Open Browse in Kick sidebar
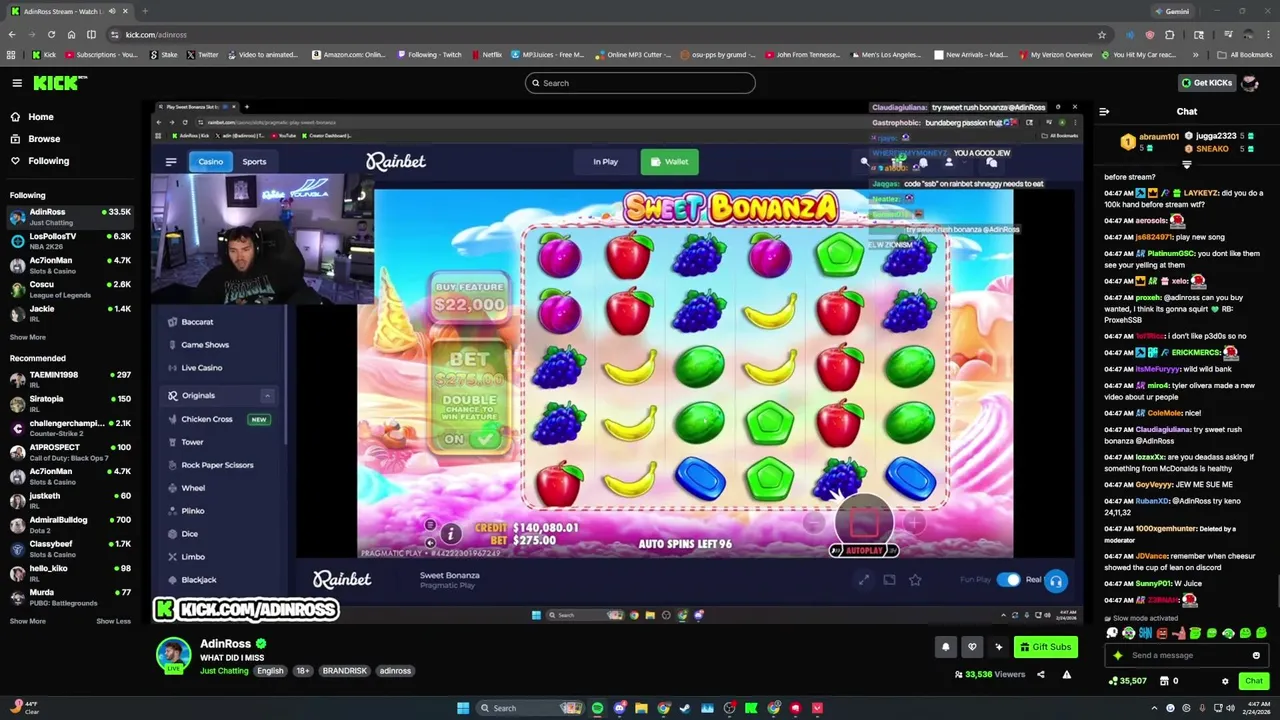The image size is (1280, 720). 44,139
